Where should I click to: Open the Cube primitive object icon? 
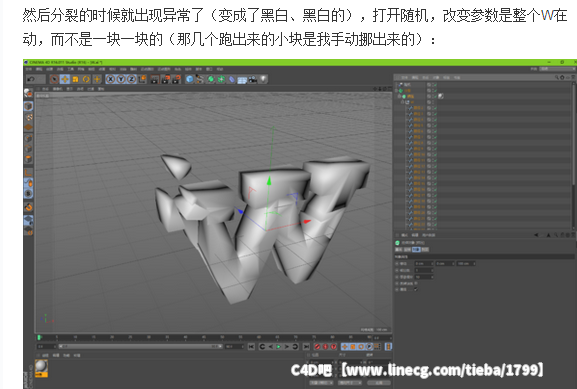pyautogui.click(x=189, y=79)
